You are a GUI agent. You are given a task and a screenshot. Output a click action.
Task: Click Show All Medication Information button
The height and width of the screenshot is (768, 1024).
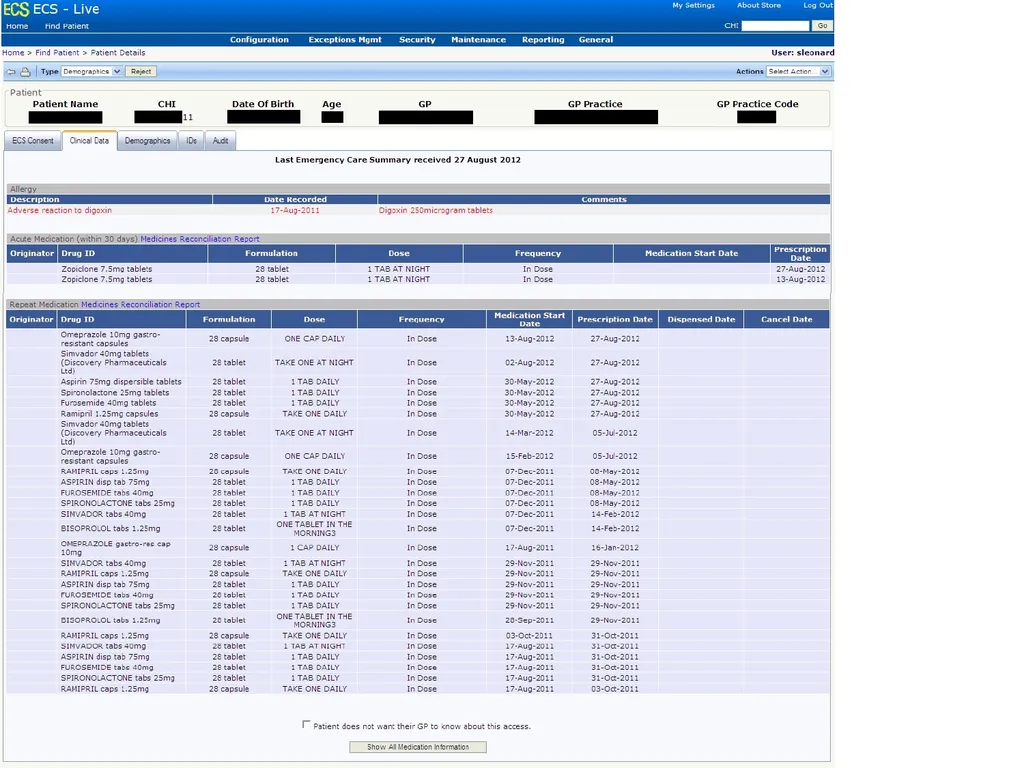click(x=418, y=746)
